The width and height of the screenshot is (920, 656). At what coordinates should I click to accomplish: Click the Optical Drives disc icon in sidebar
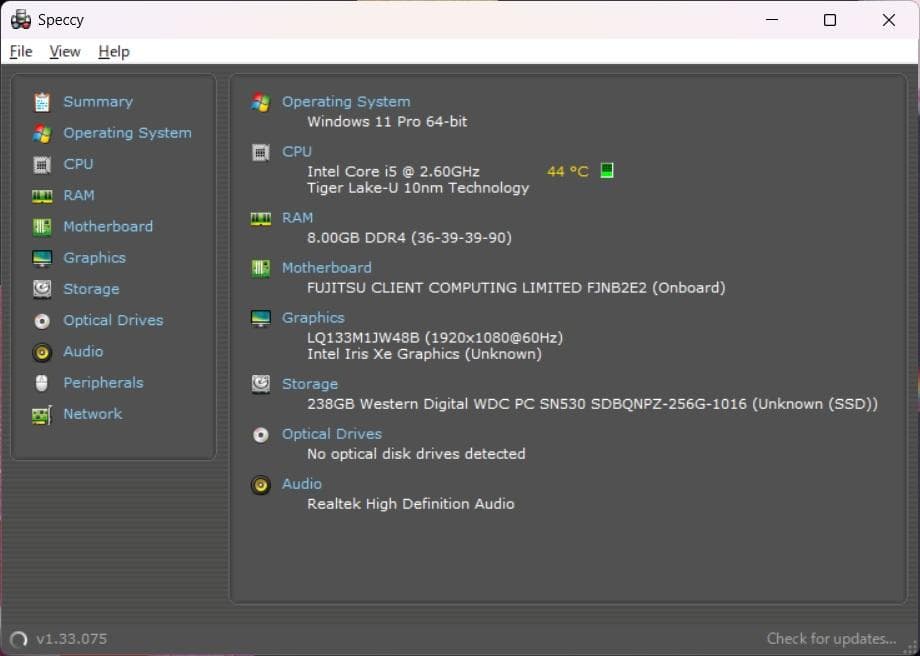pyautogui.click(x=42, y=320)
